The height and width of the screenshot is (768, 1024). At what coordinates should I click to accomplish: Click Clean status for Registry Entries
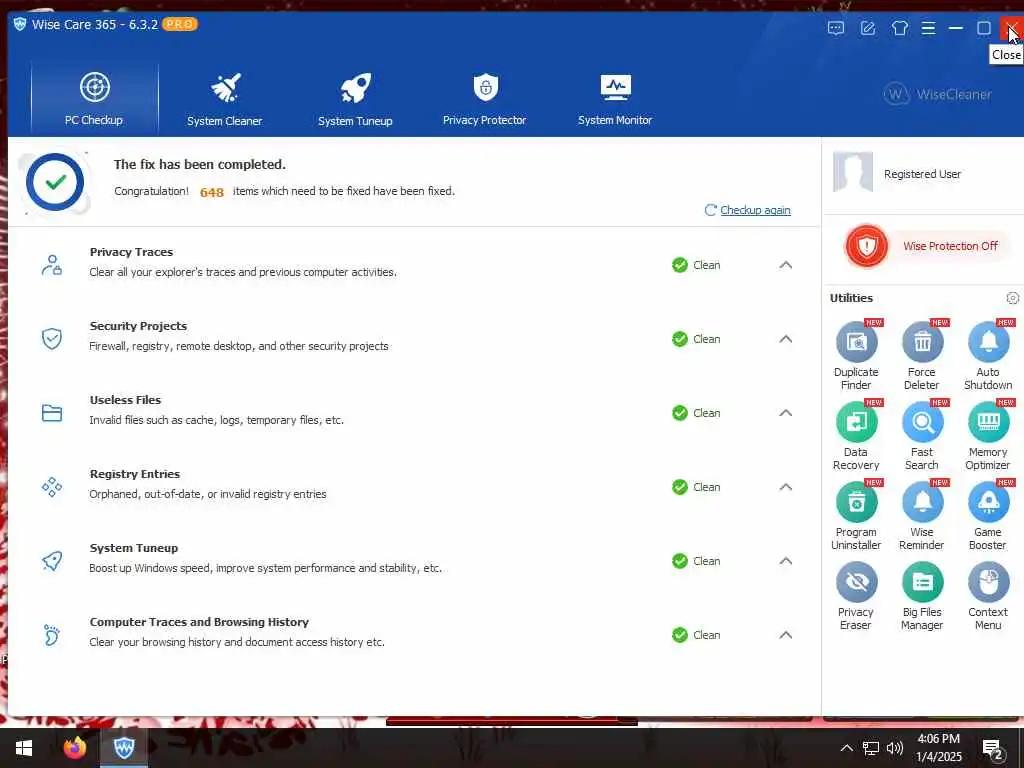696,487
